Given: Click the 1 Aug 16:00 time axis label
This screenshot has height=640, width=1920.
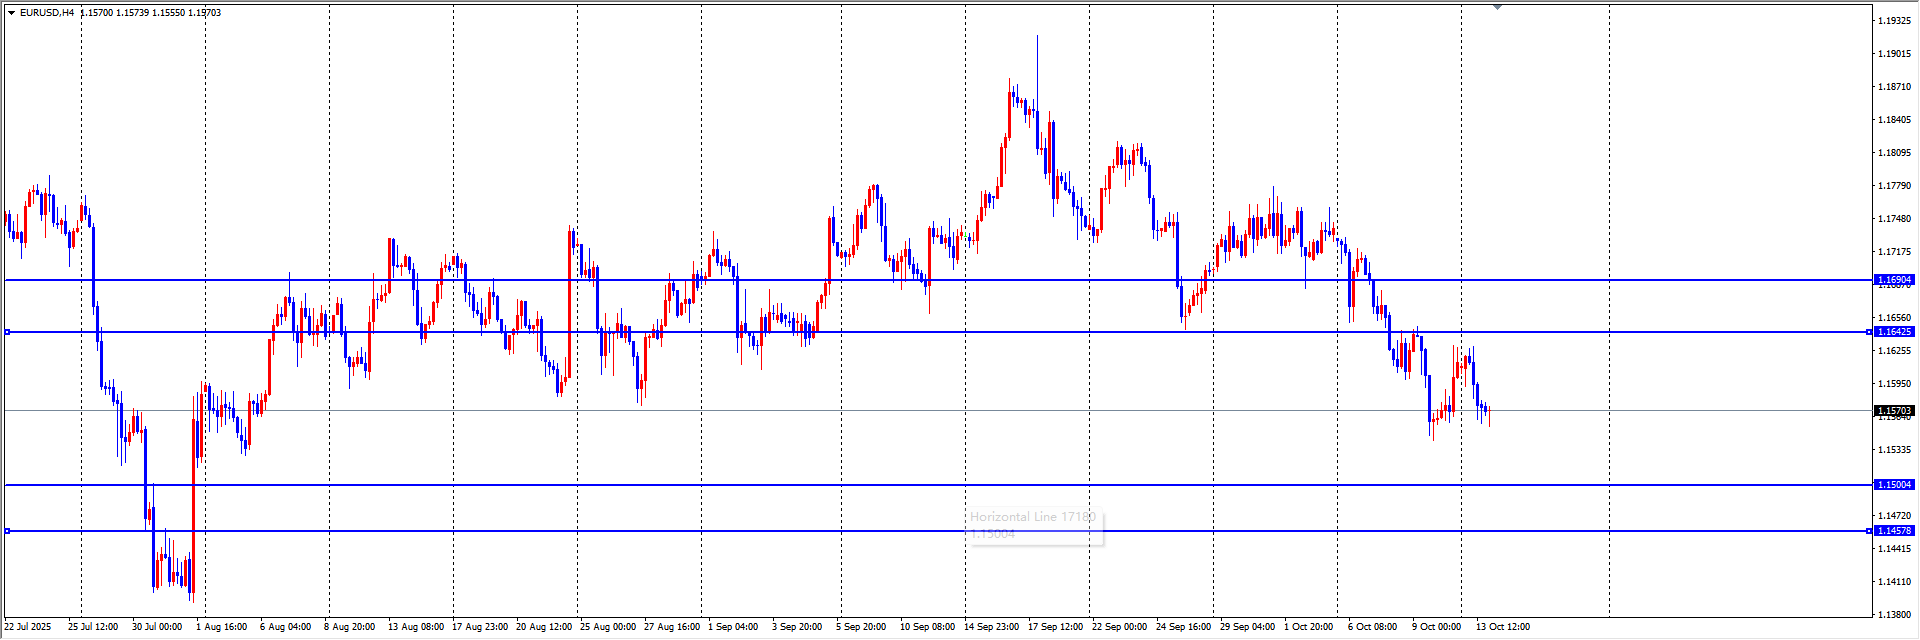Looking at the screenshot, I should (221, 627).
